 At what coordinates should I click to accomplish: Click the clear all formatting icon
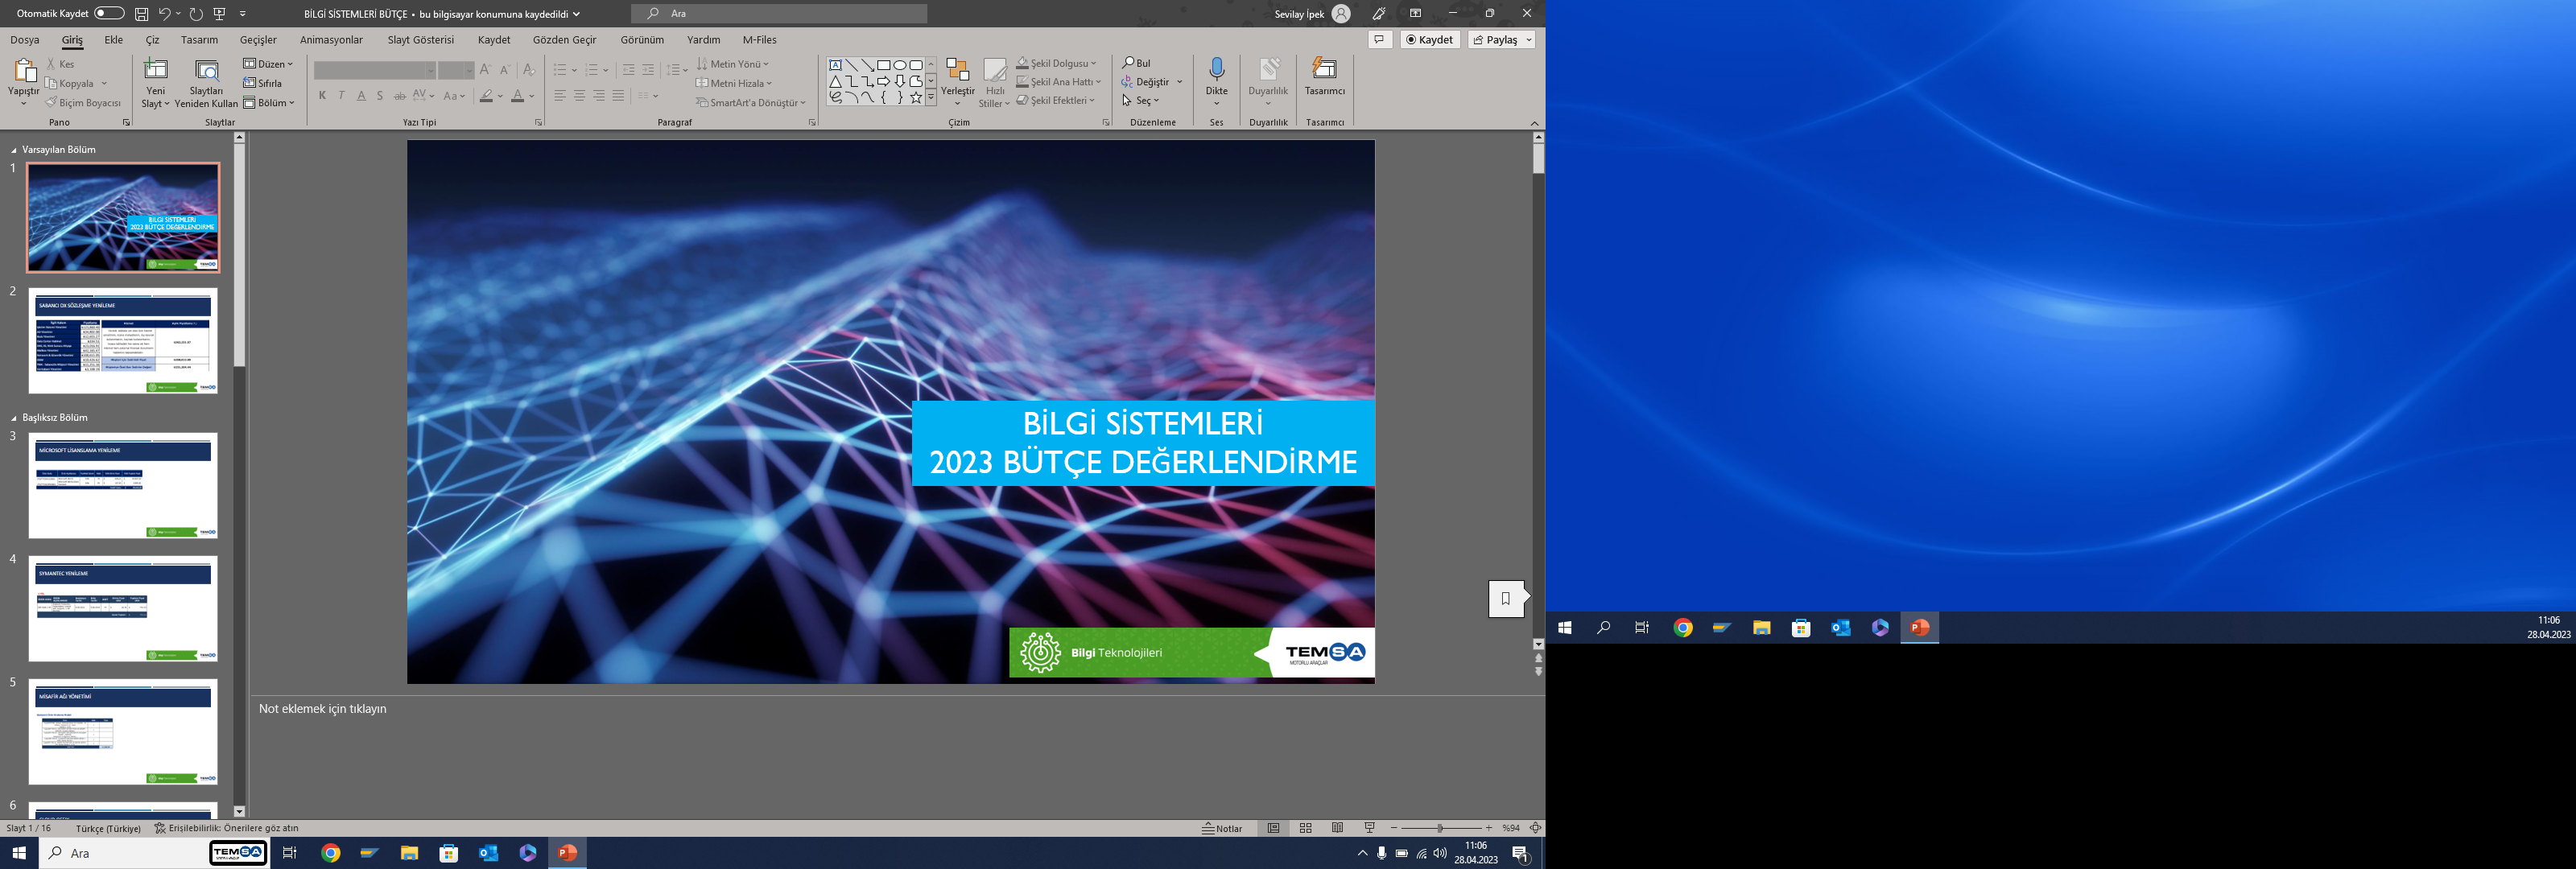point(529,70)
